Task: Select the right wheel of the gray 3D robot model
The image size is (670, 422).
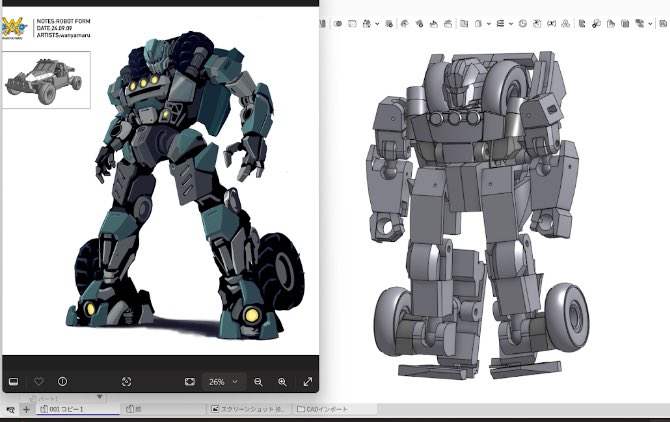Action: click(567, 317)
